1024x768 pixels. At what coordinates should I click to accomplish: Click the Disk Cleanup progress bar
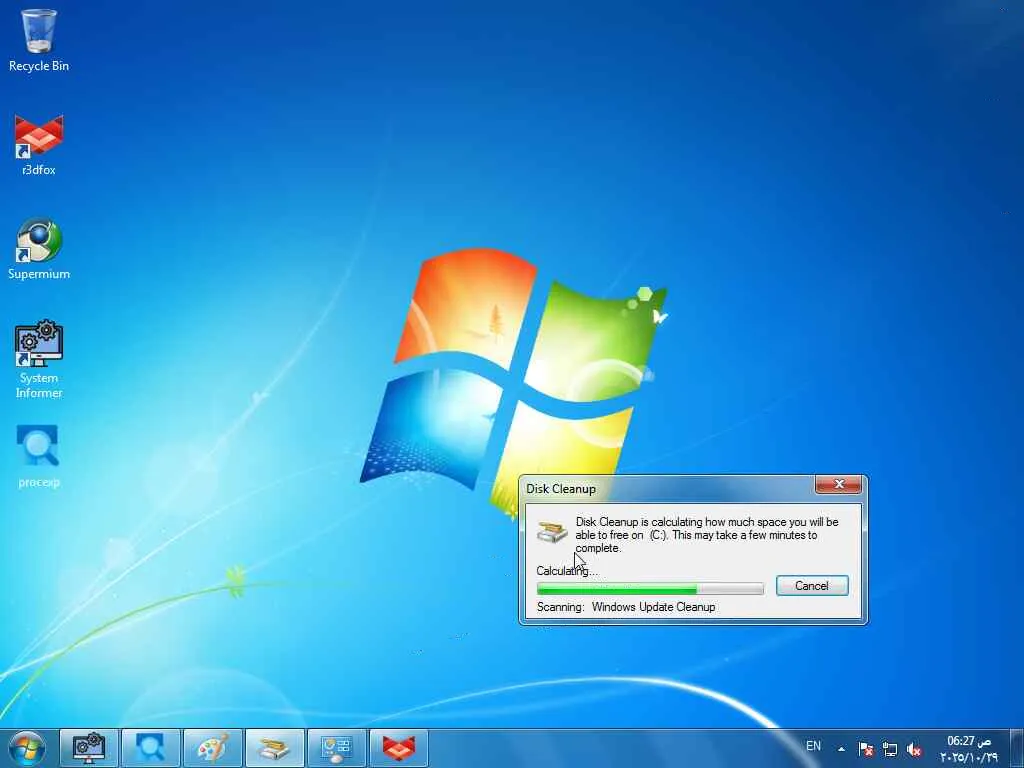[650, 588]
